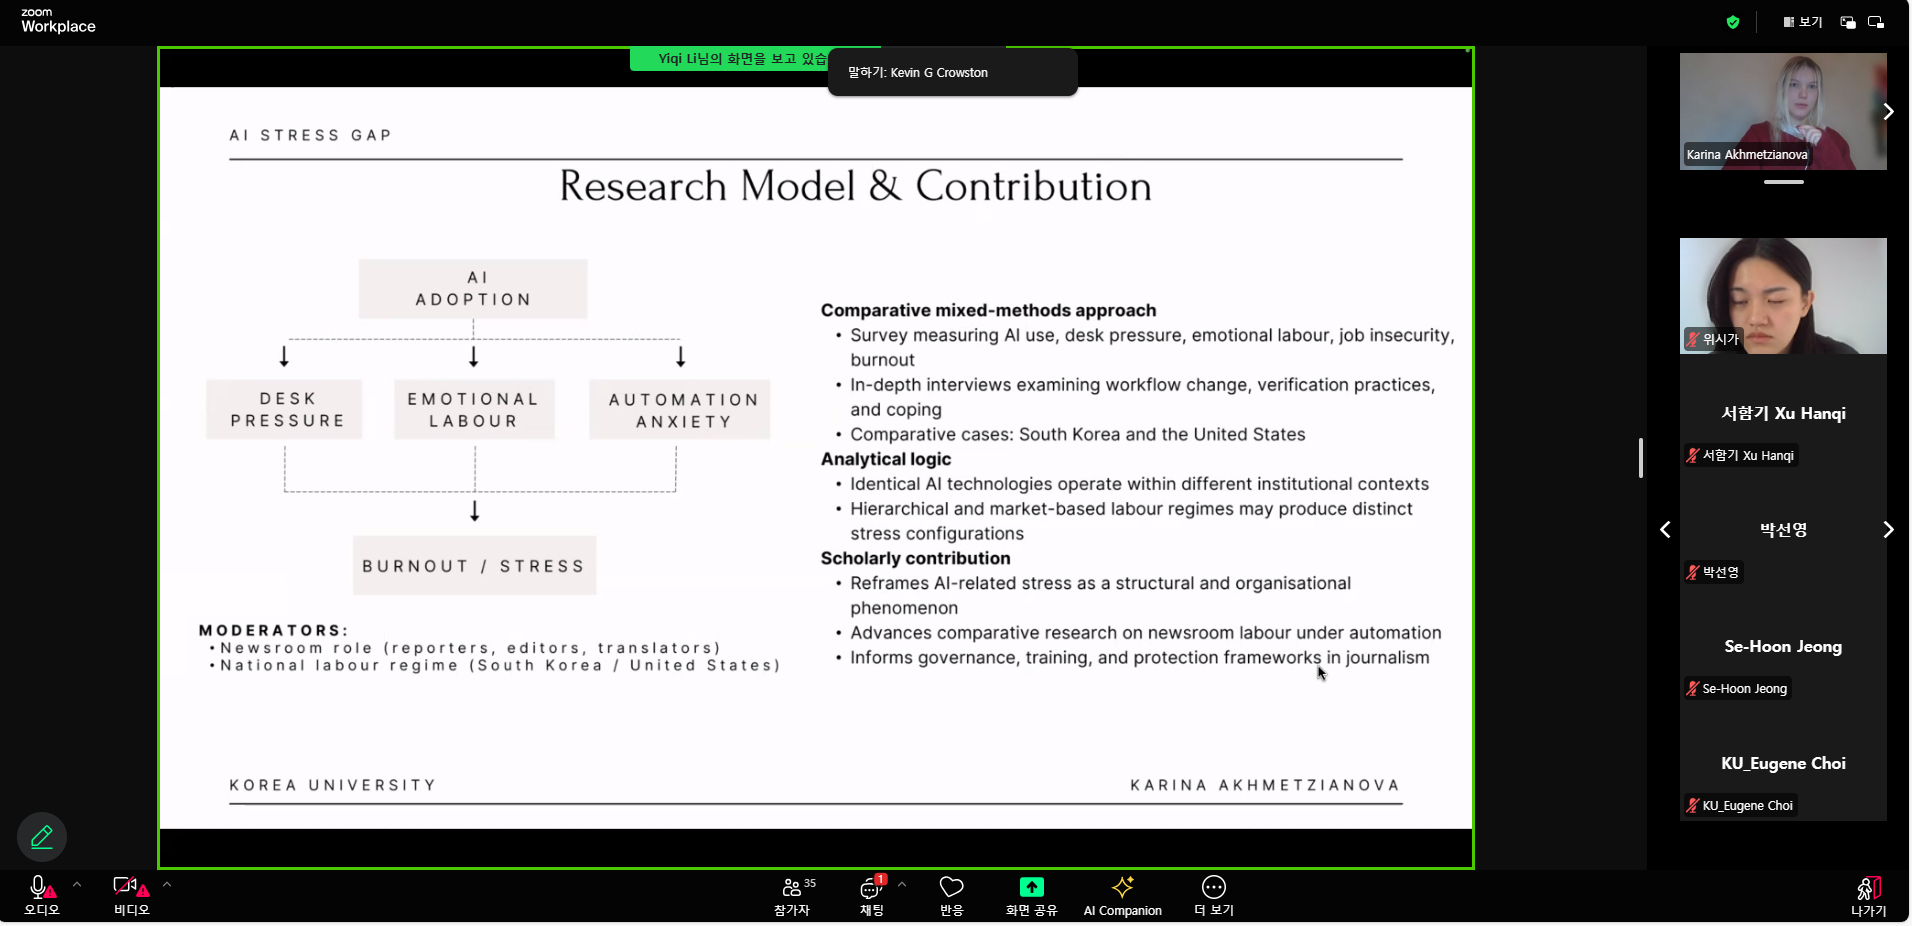Expand video settings arrow
The image size is (1912, 926).
(x=167, y=884)
